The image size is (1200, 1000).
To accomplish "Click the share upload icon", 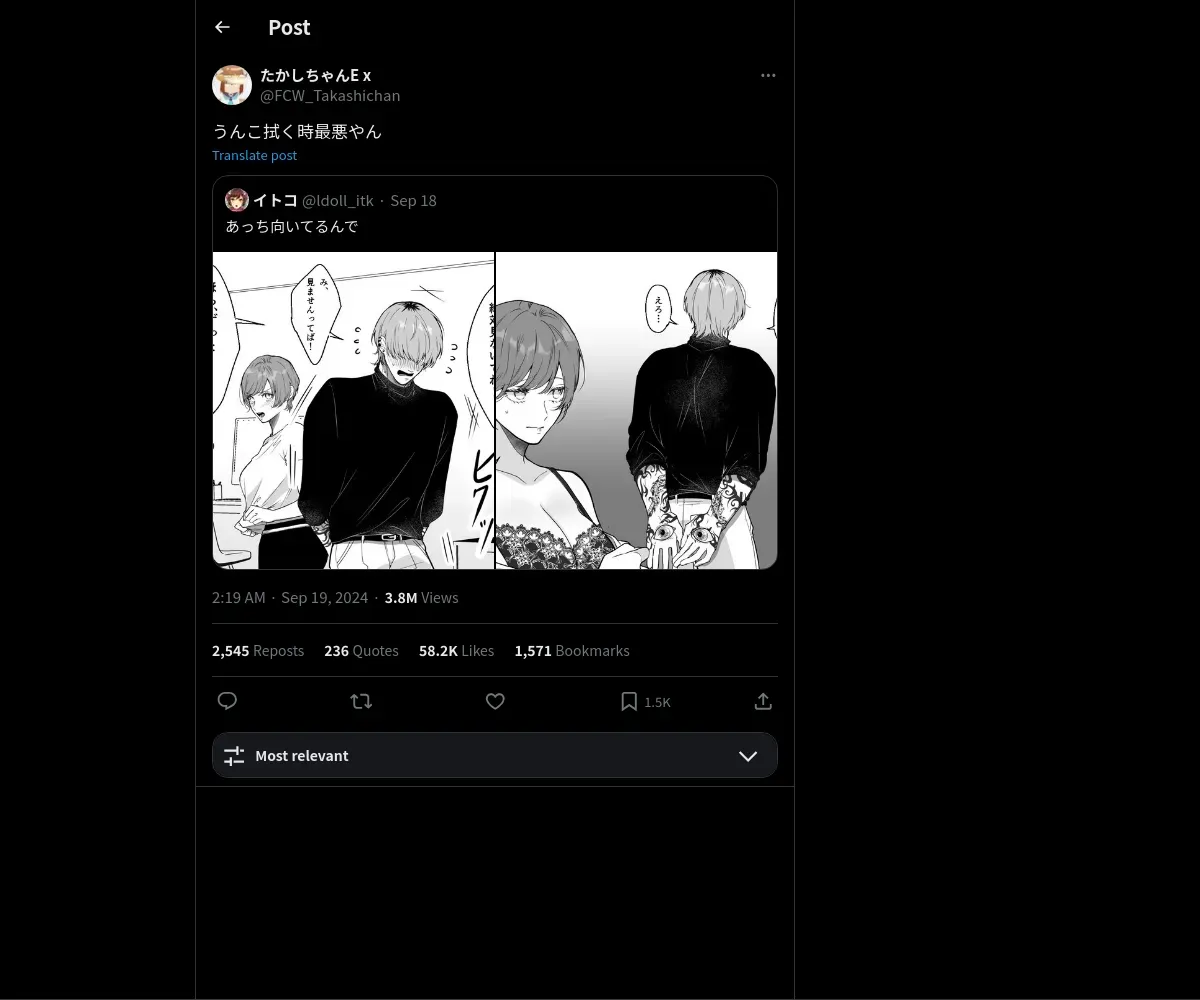I will (x=763, y=701).
